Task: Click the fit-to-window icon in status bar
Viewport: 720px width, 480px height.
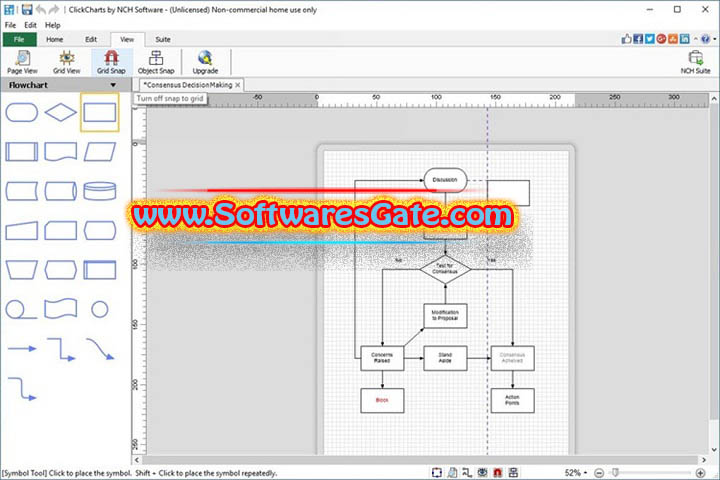Action: pos(437,473)
